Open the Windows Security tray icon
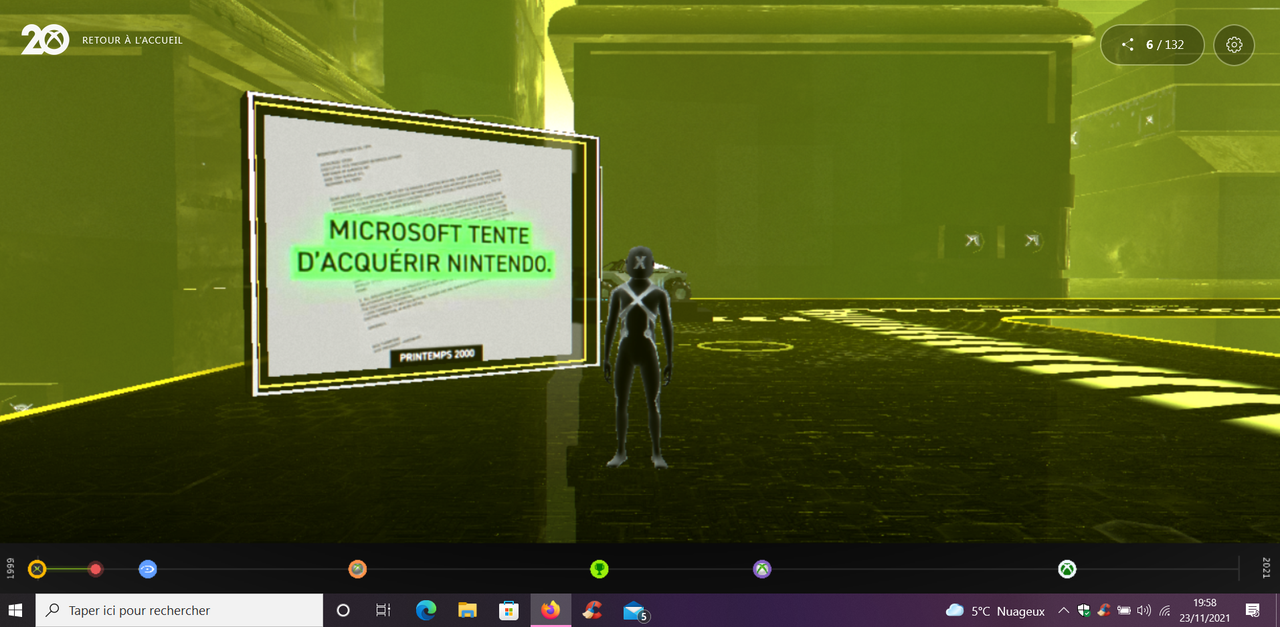 (x=1084, y=610)
